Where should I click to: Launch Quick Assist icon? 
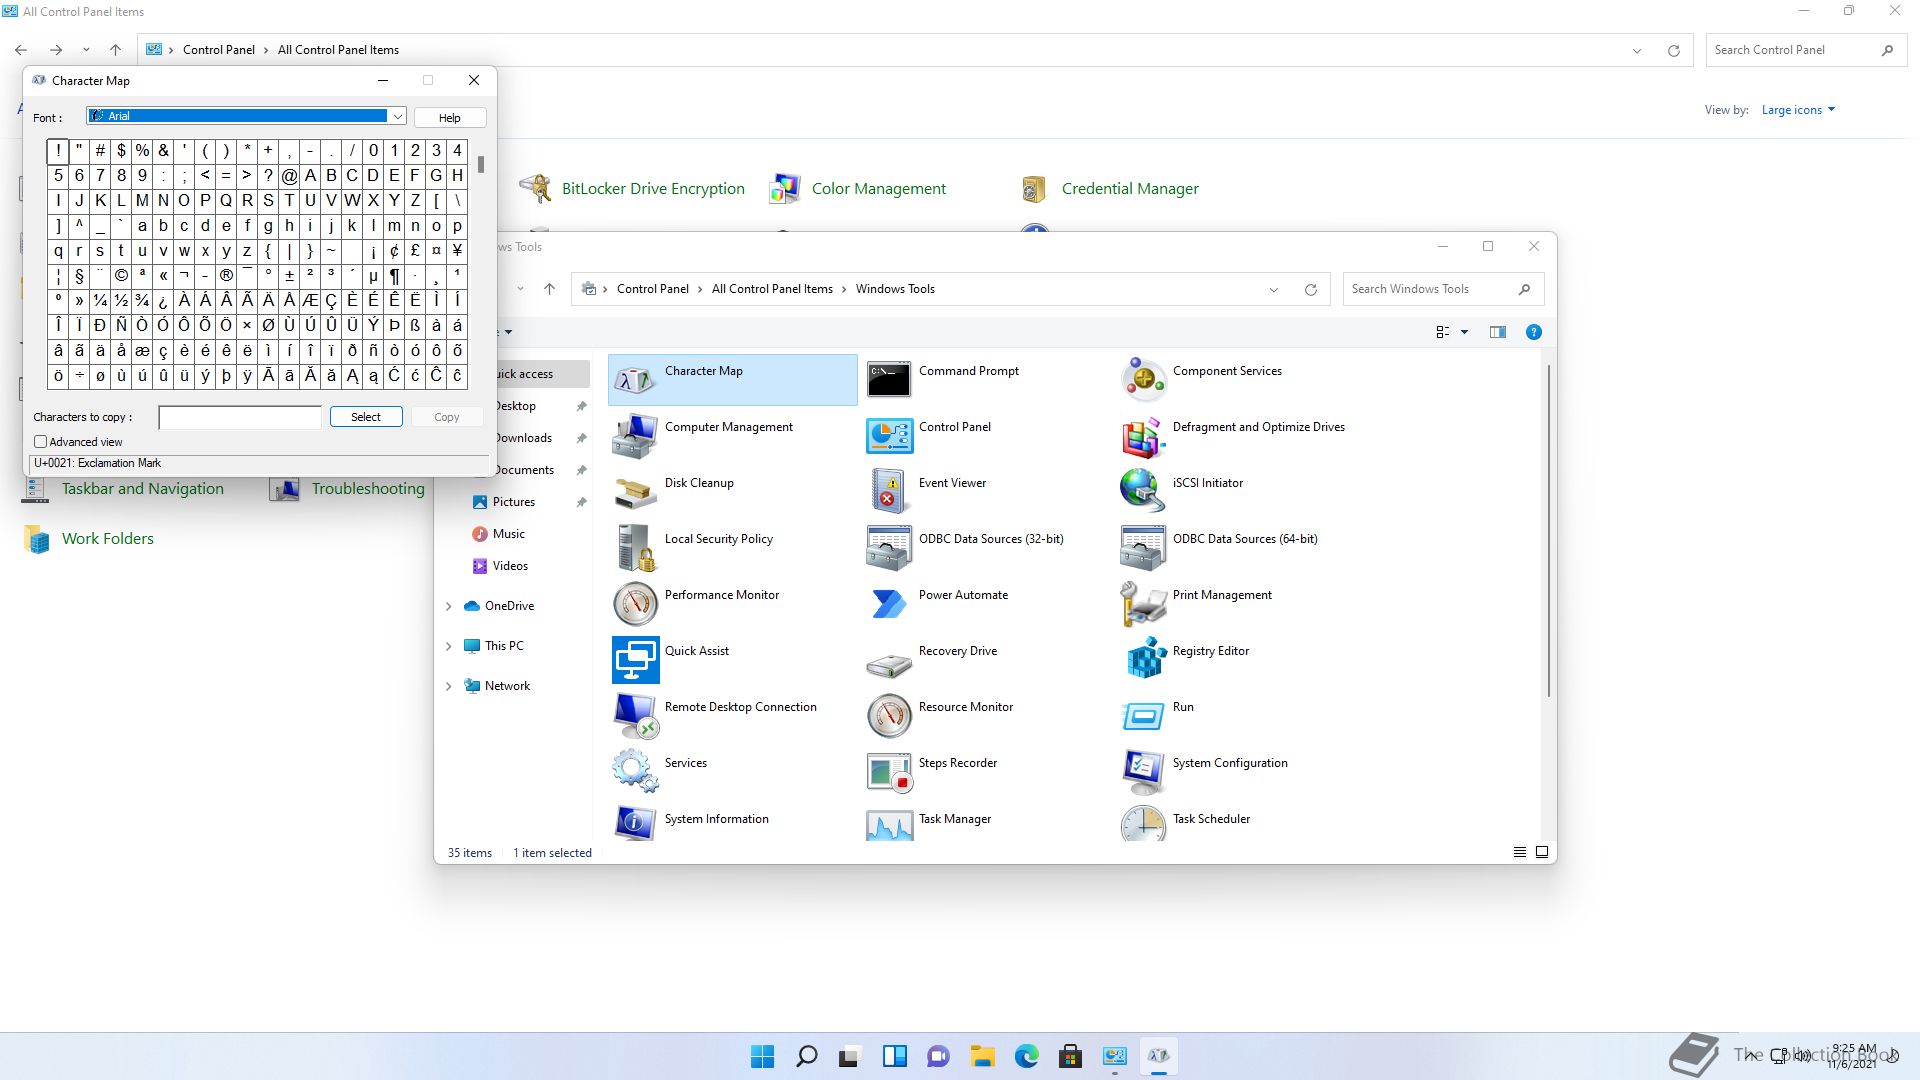(x=635, y=660)
